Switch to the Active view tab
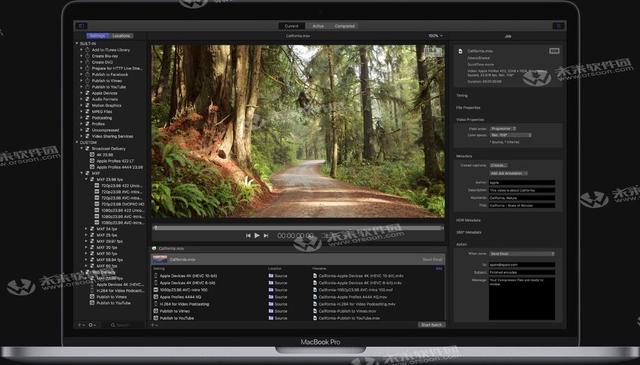Screen dimensions: 640x365 pyautogui.click(x=318, y=26)
